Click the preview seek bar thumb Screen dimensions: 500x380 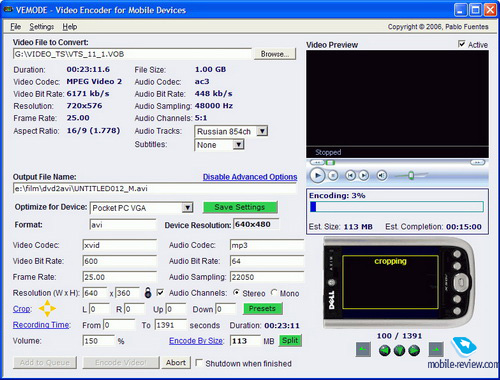[x=331, y=162]
